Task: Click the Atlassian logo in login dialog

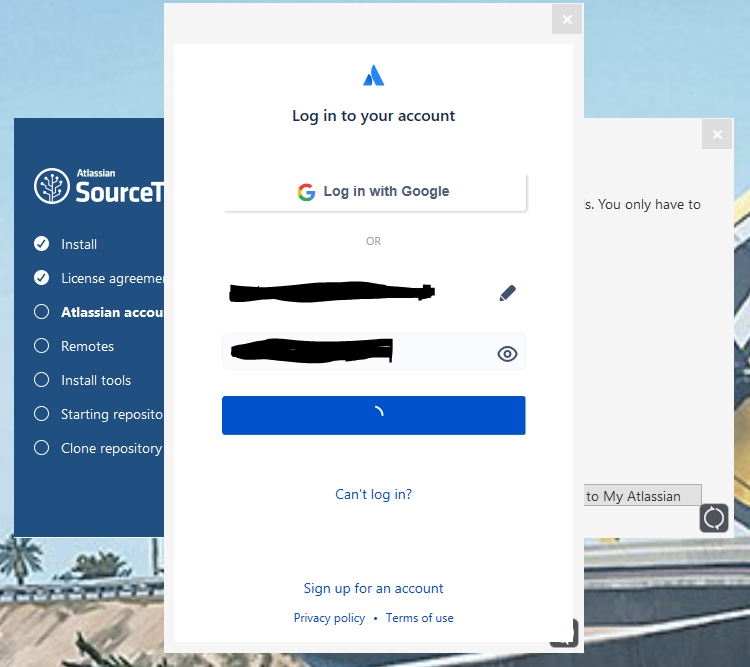Action: (374, 75)
